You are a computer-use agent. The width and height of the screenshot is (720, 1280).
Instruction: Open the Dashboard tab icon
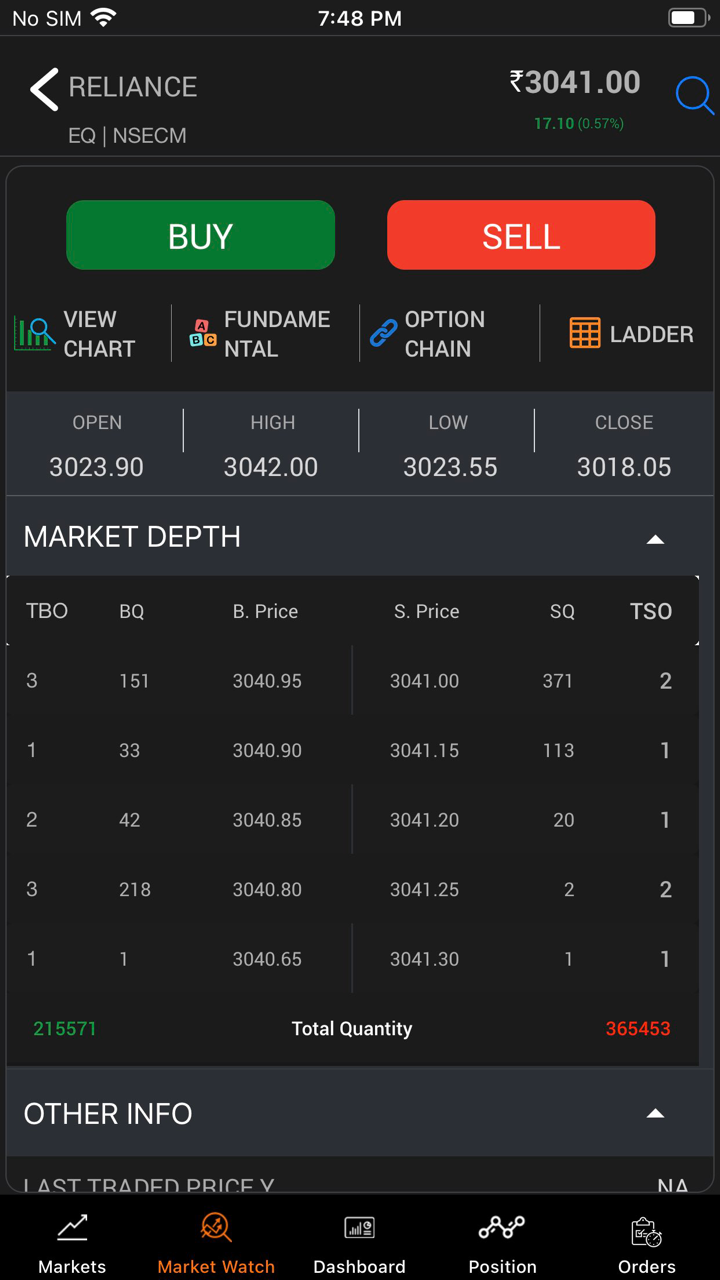(x=359, y=1229)
